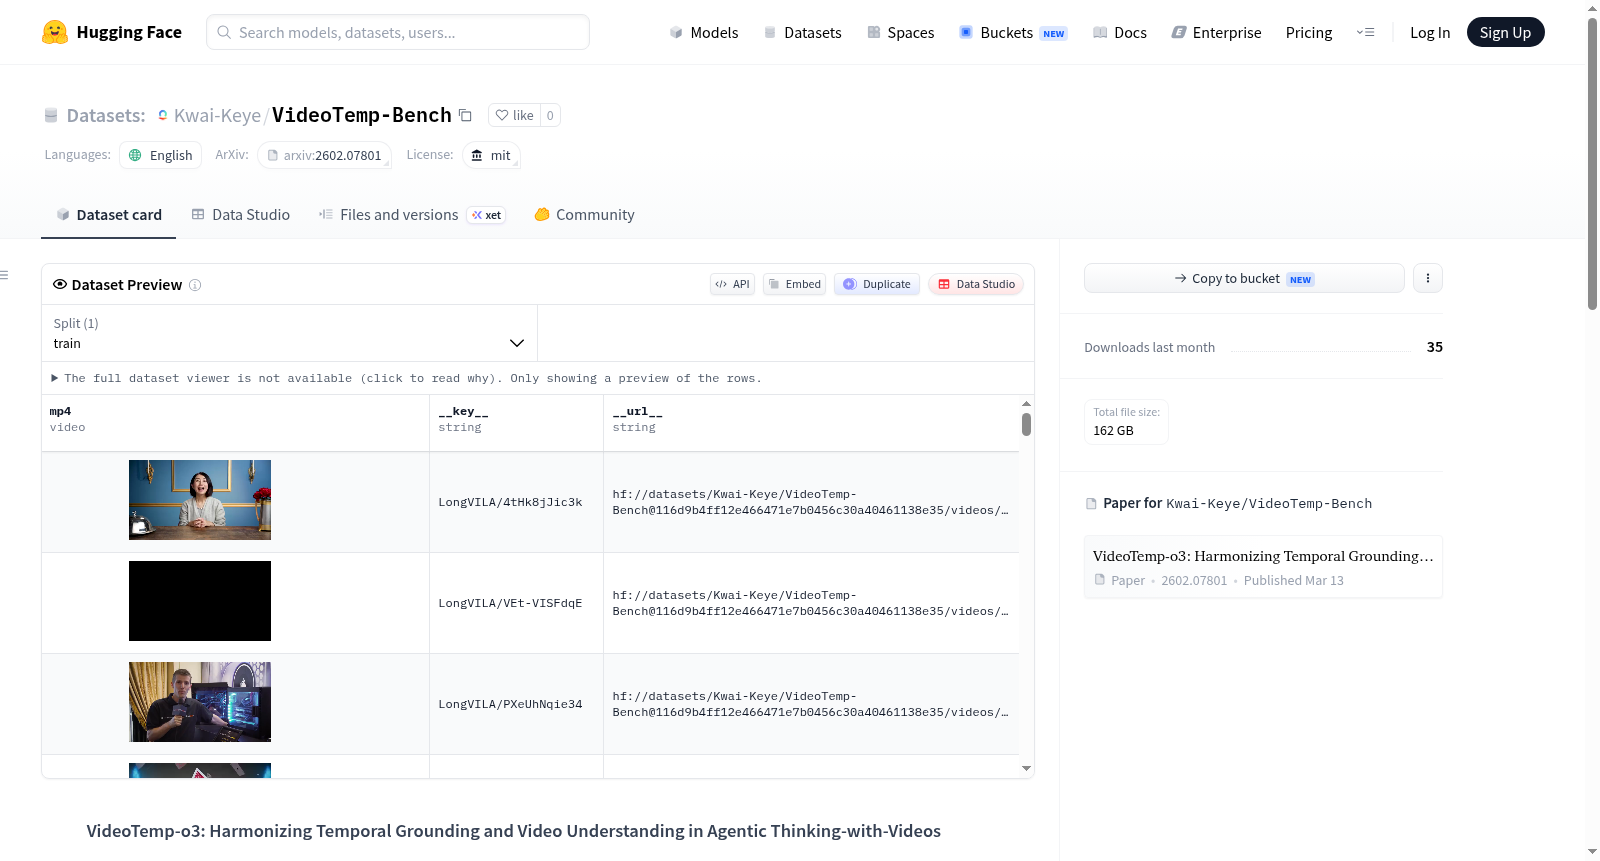Like the VideoTemp-Bench dataset

point(514,115)
